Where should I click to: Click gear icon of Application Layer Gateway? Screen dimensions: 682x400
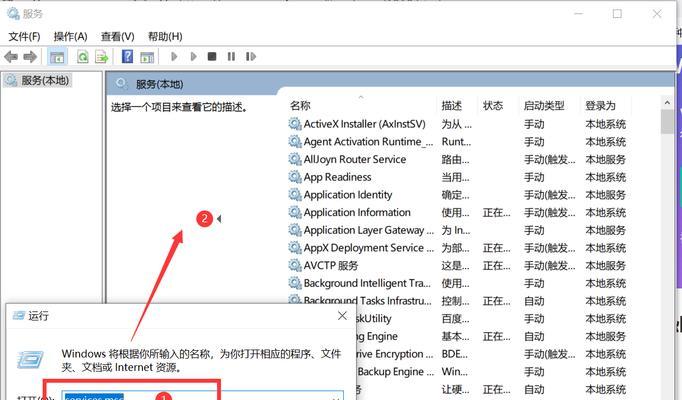click(295, 230)
